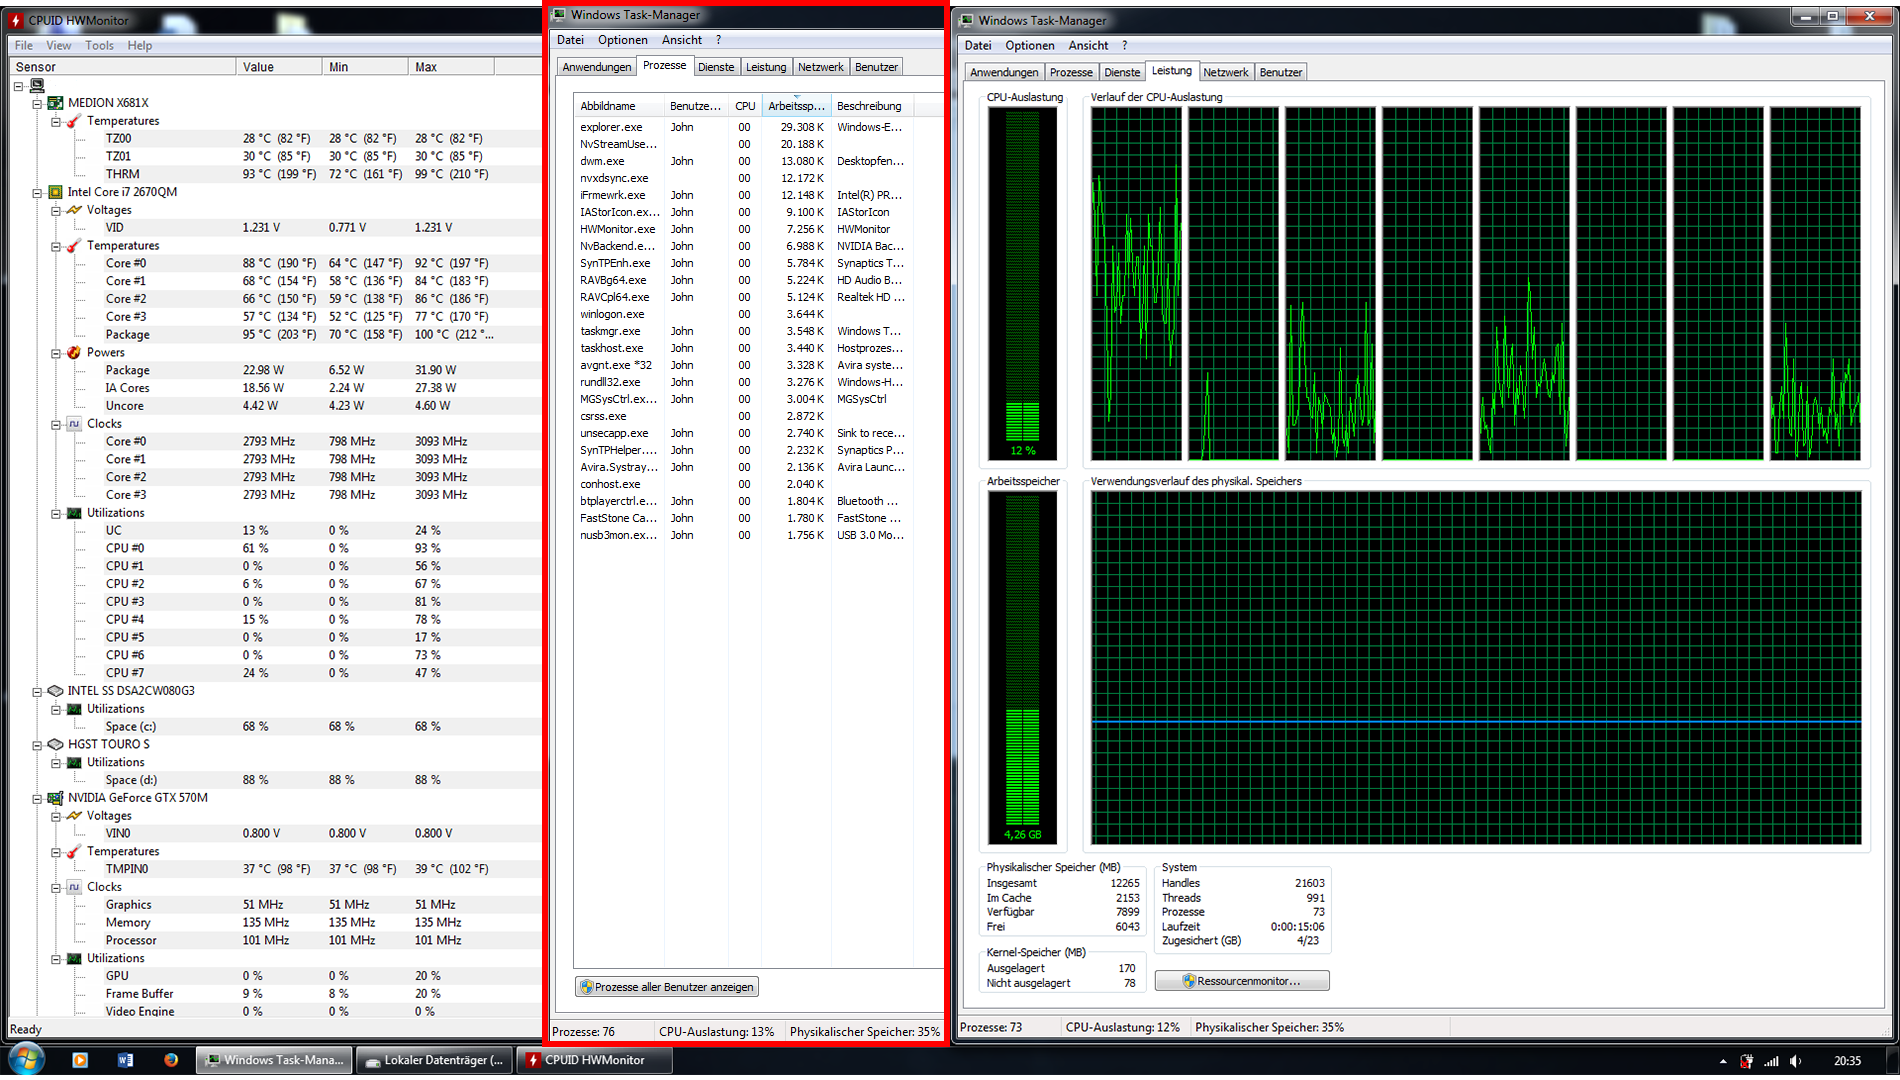Collapse the Clocks node under Intel Core i7
Screen dimensions: 1900x1080
(56, 424)
